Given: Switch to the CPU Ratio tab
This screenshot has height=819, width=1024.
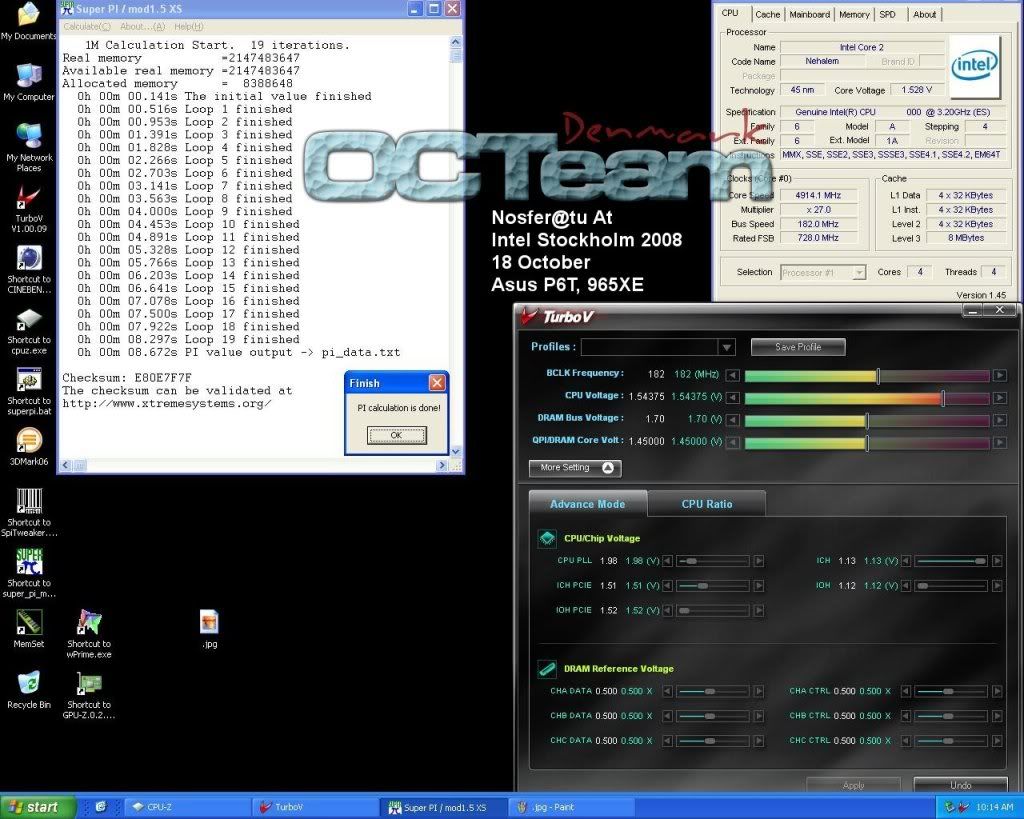Looking at the screenshot, I should 707,504.
